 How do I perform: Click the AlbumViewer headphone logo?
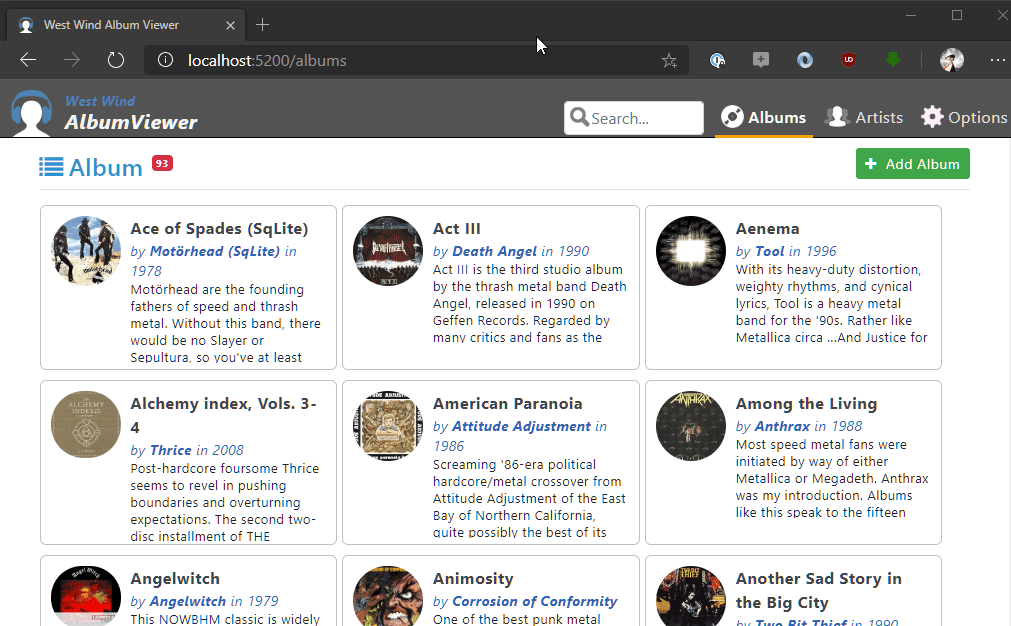click(31, 113)
